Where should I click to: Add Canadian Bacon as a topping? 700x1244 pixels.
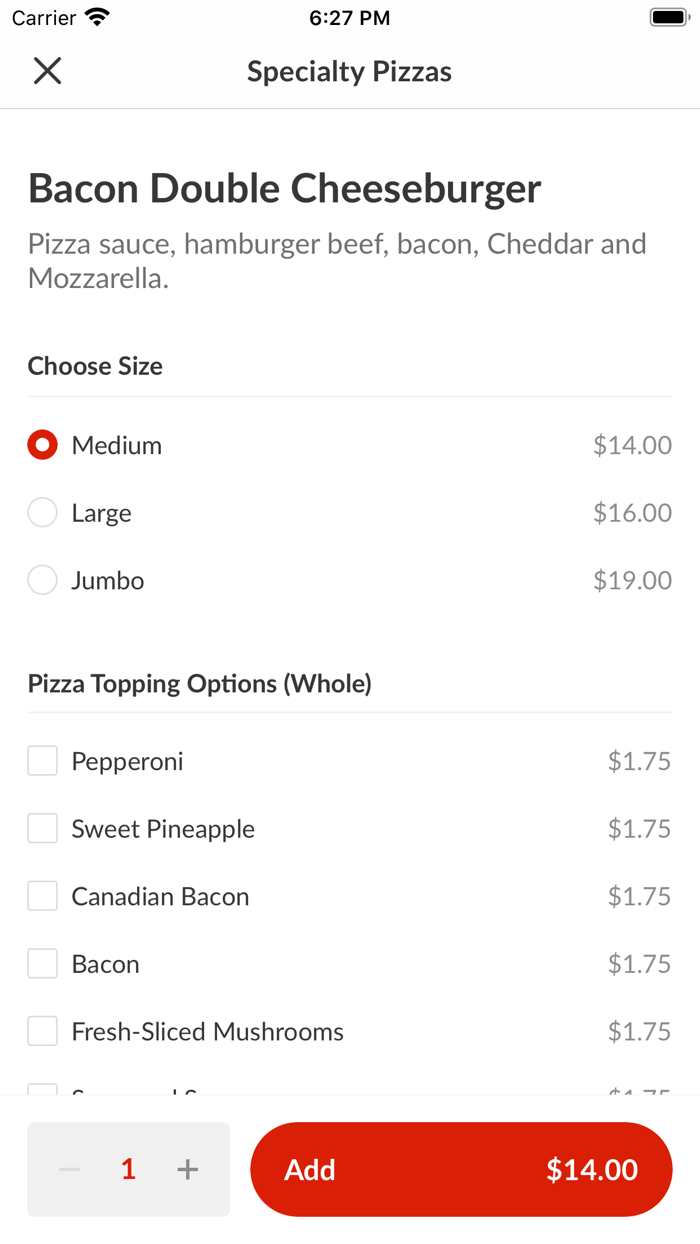pos(41,895)
